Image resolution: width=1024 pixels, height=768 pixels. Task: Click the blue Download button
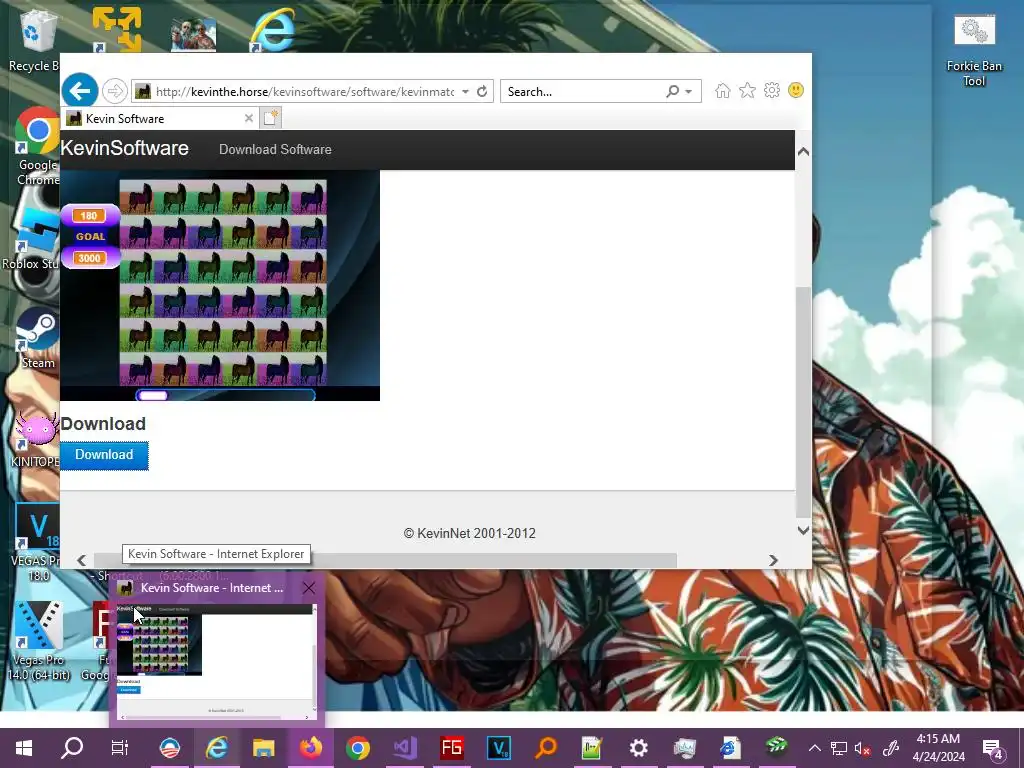[104, 455]
